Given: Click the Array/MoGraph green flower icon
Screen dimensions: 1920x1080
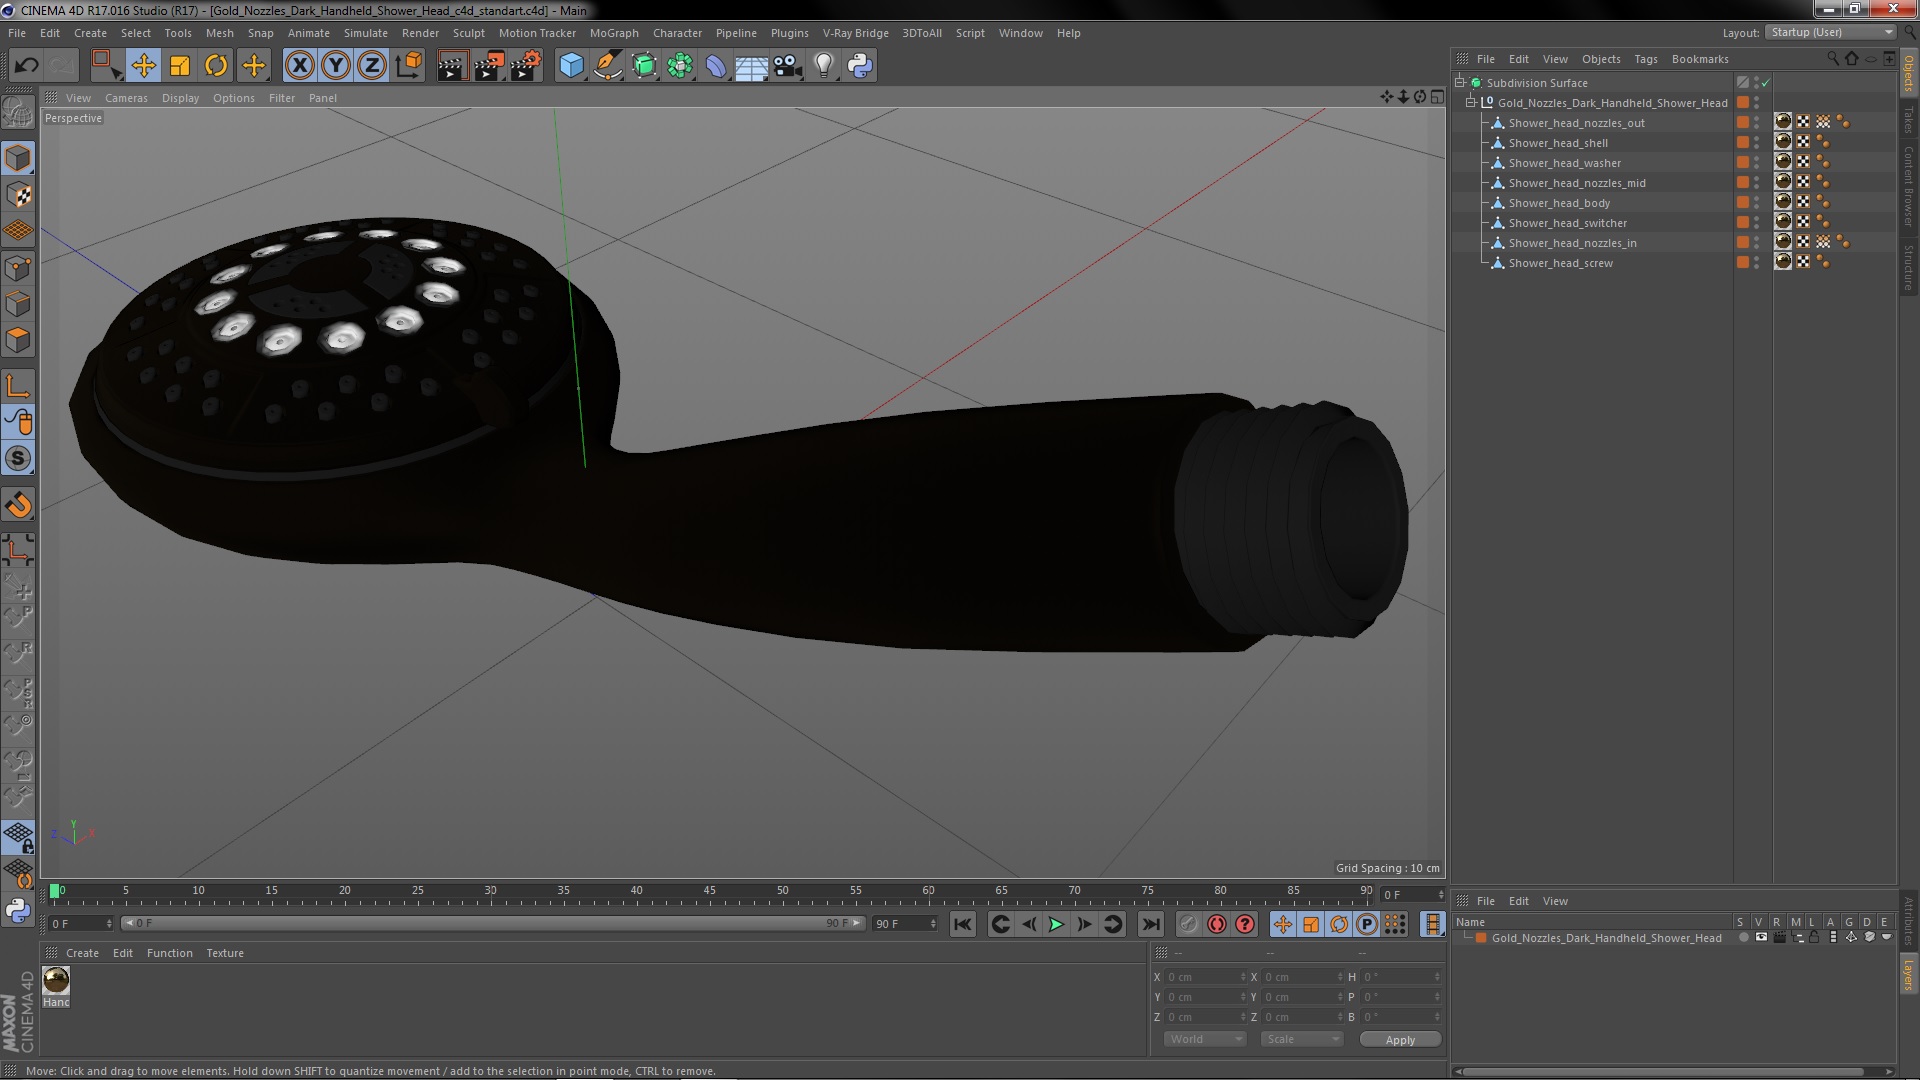Looking at the screenshot, I should tap(680, 66).
